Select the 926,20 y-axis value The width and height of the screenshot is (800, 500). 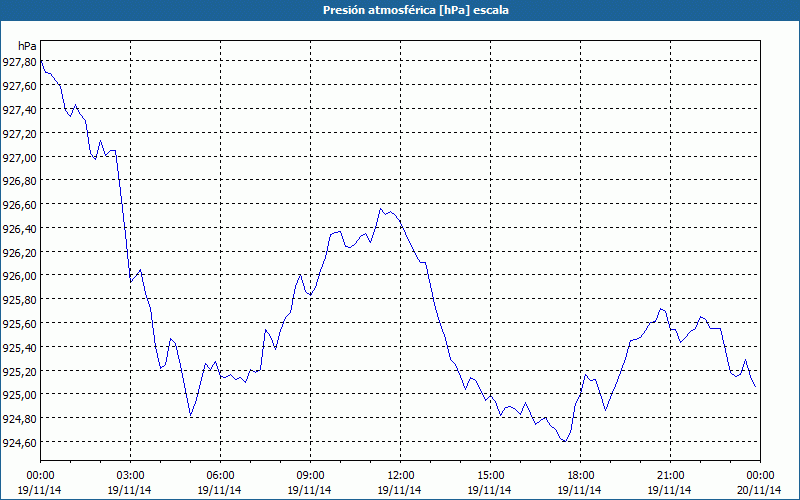[x=20, y=253]
